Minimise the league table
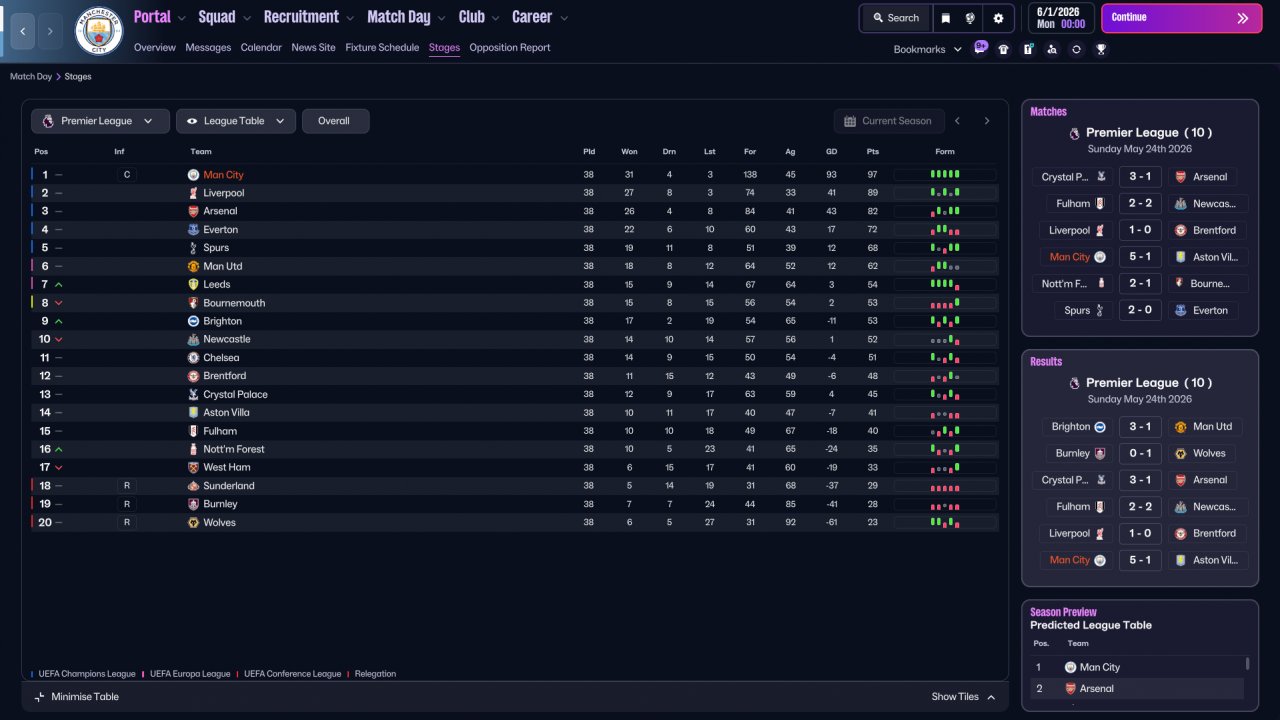The image size is (1280, 720). tap(77, 697)
